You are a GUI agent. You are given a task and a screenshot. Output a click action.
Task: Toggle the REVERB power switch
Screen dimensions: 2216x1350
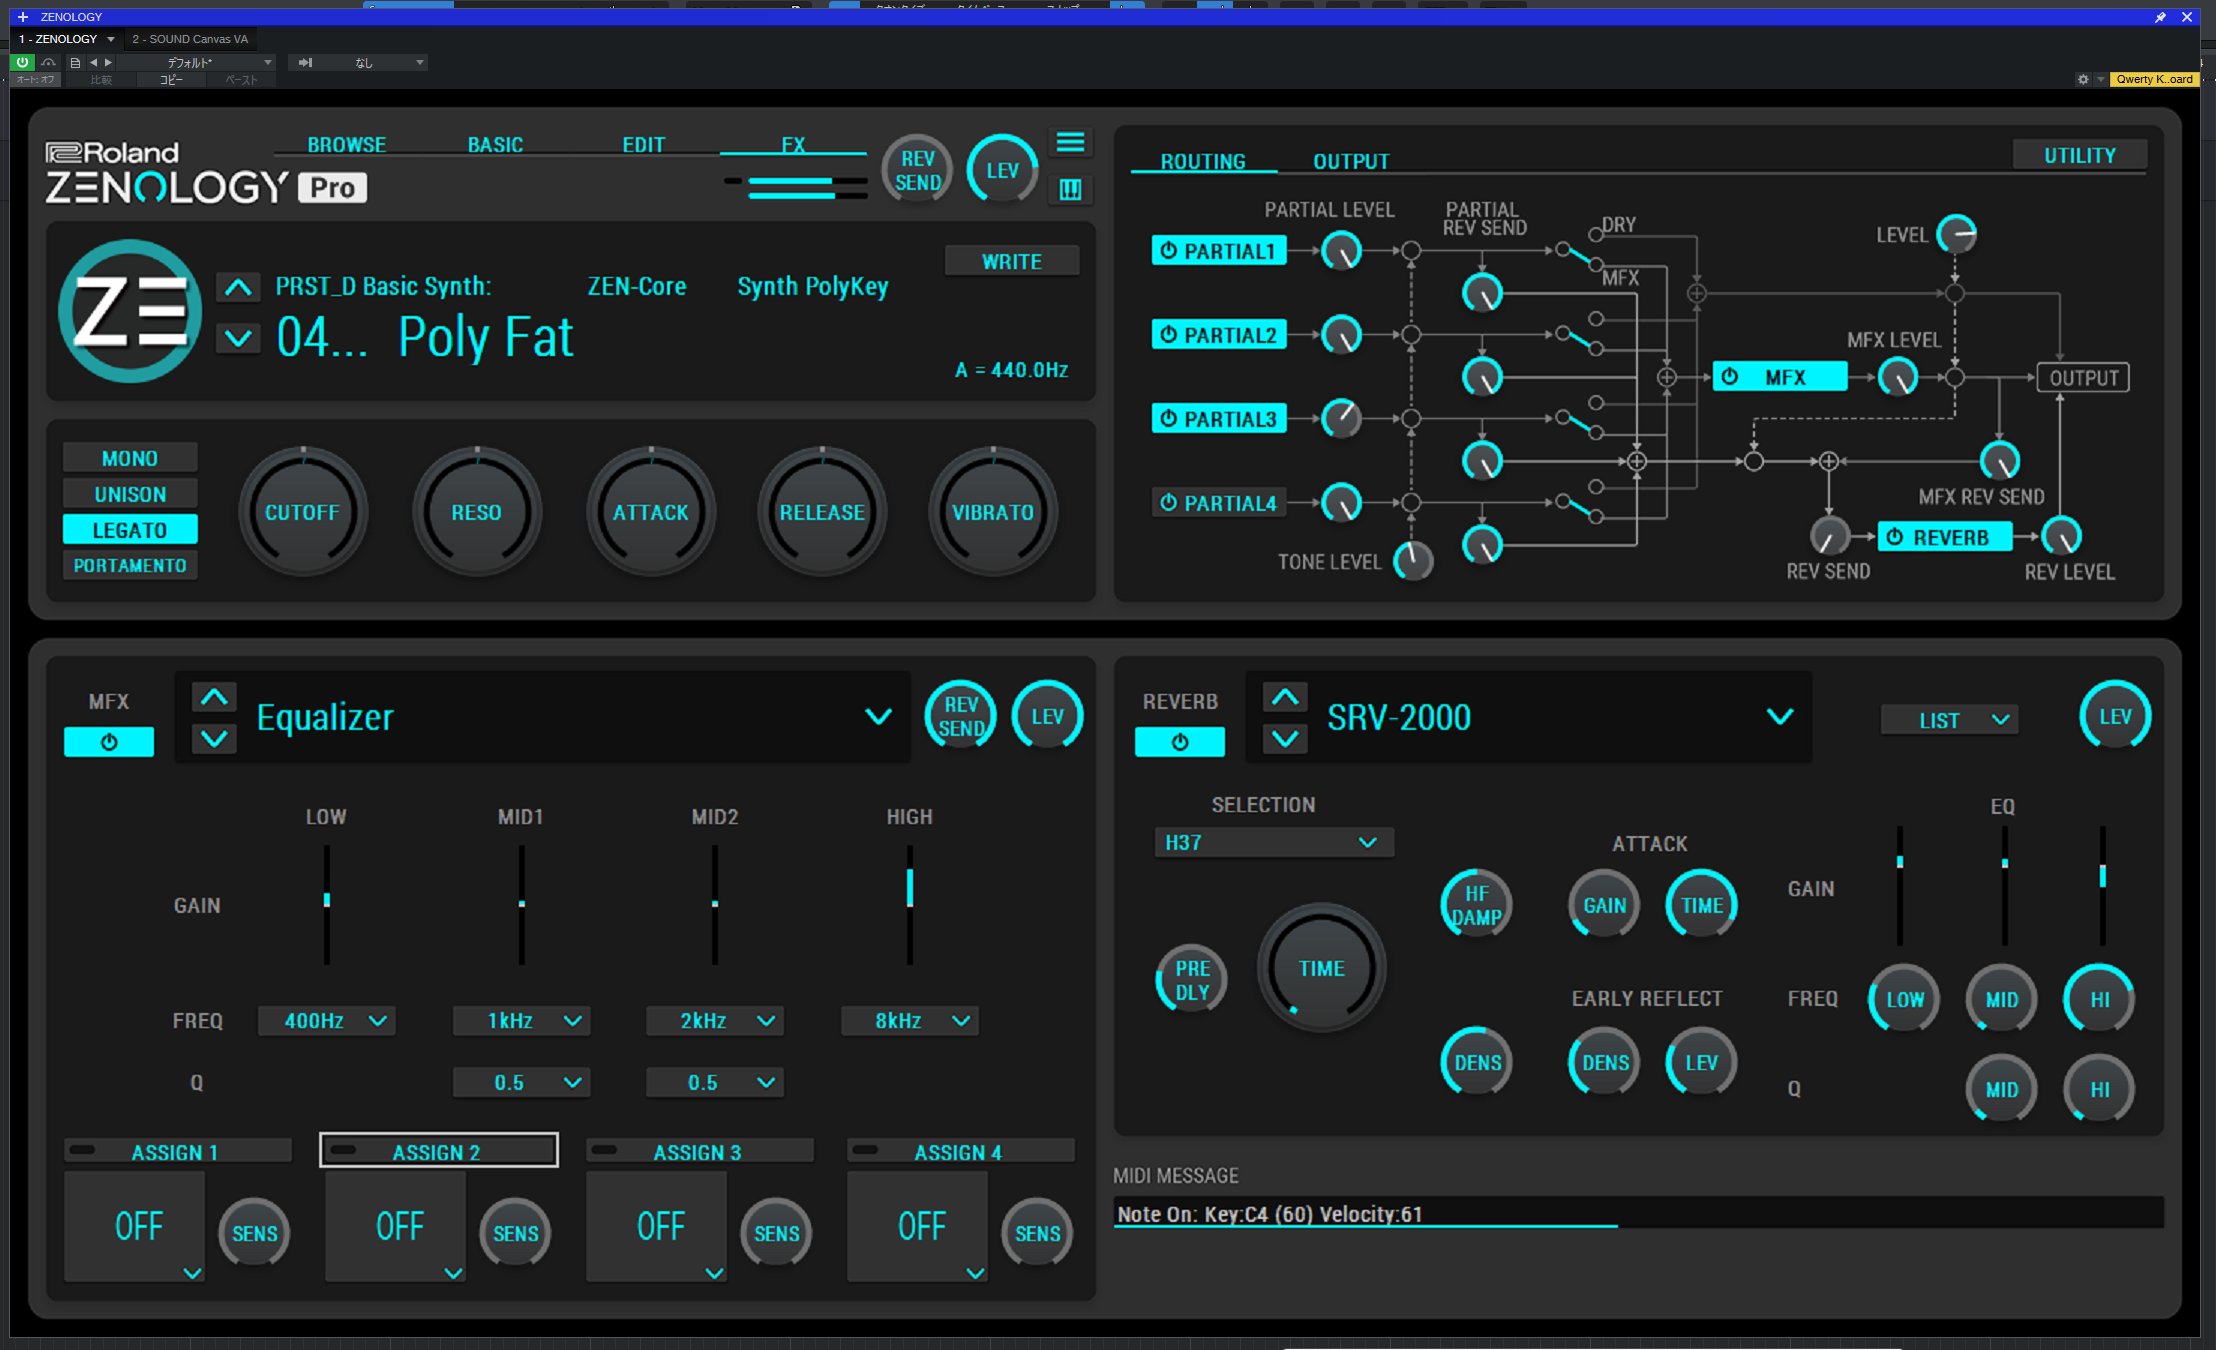coord(1179,742)
